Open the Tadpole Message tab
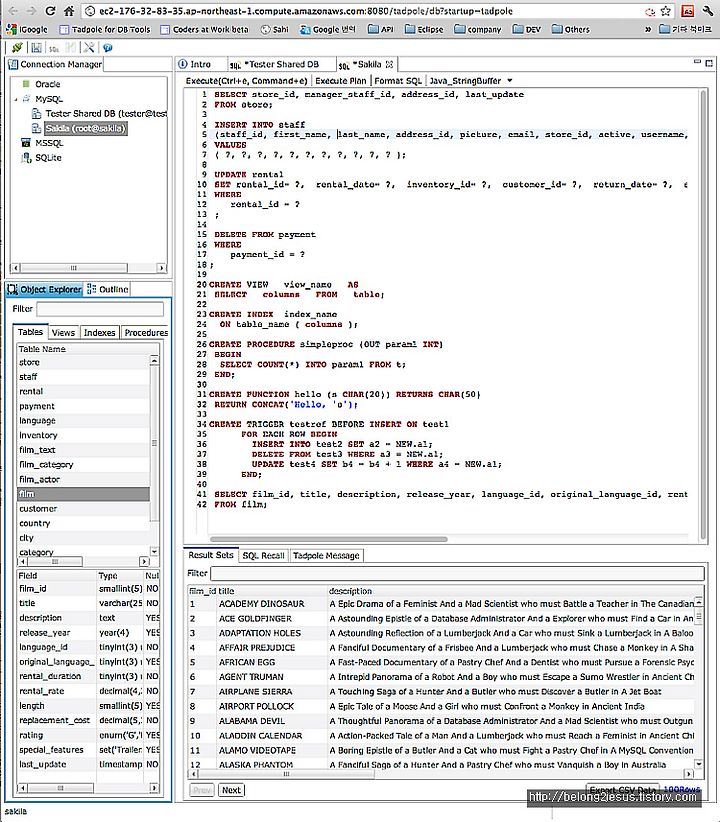This screenshot has width=720, height=822. click(326, 555)
